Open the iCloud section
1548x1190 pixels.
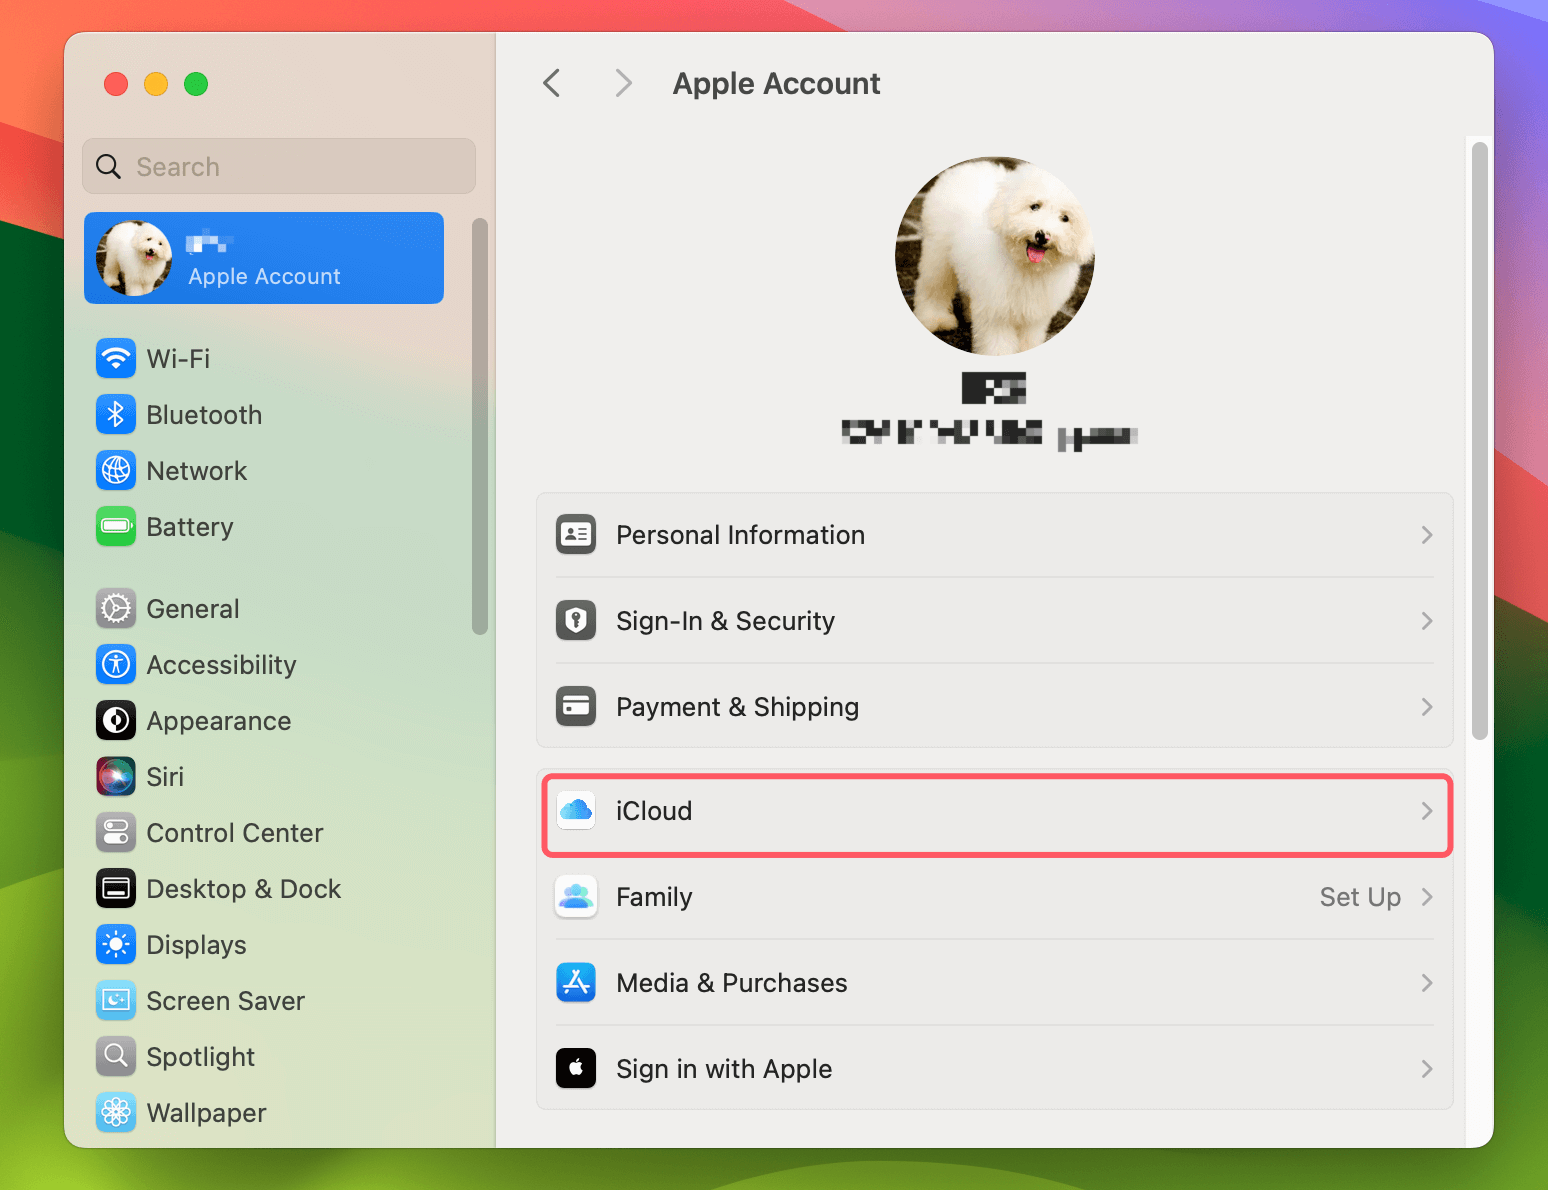995,811
